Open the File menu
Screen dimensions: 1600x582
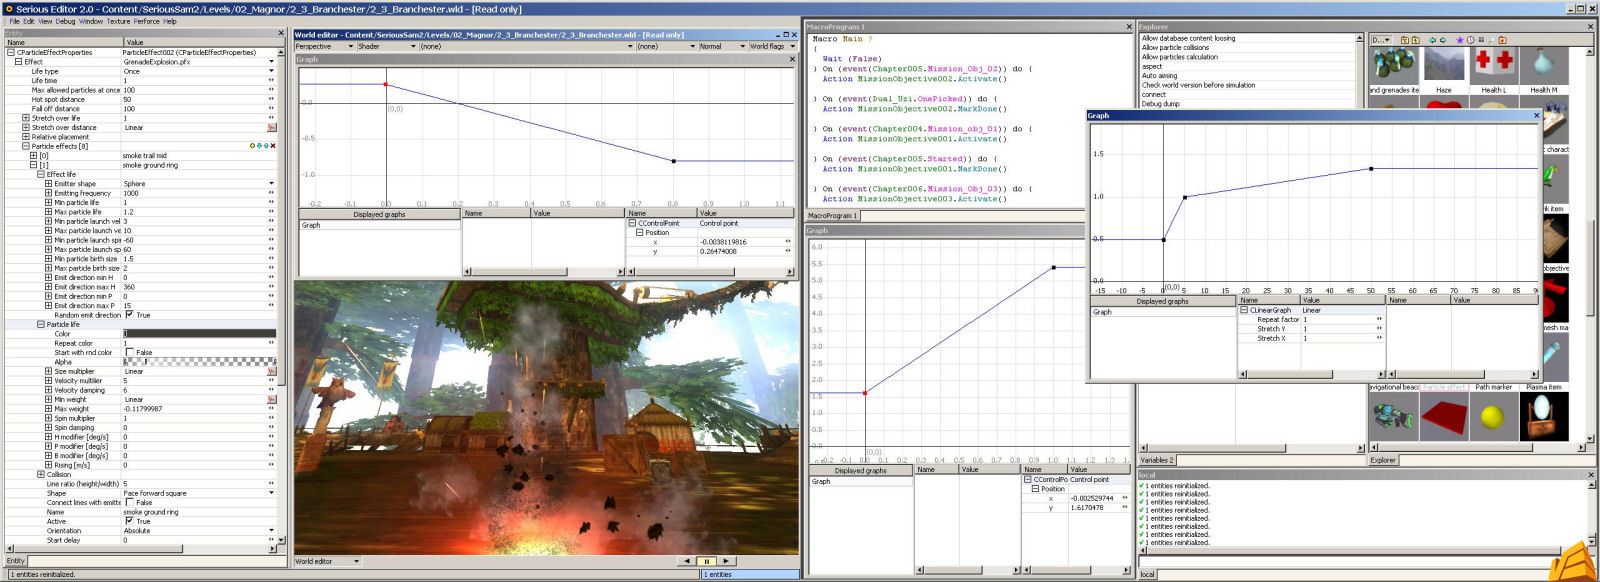pos(14,21)
